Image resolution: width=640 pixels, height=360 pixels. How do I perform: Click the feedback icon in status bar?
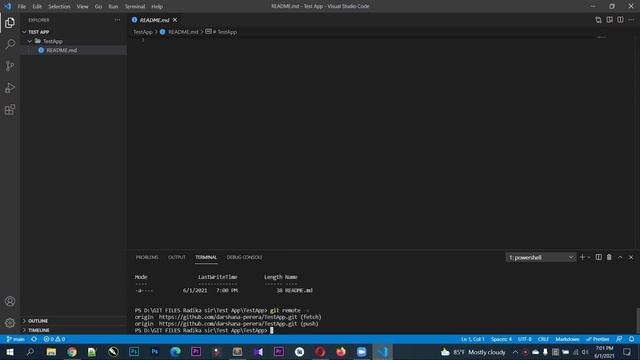(619, 339)
